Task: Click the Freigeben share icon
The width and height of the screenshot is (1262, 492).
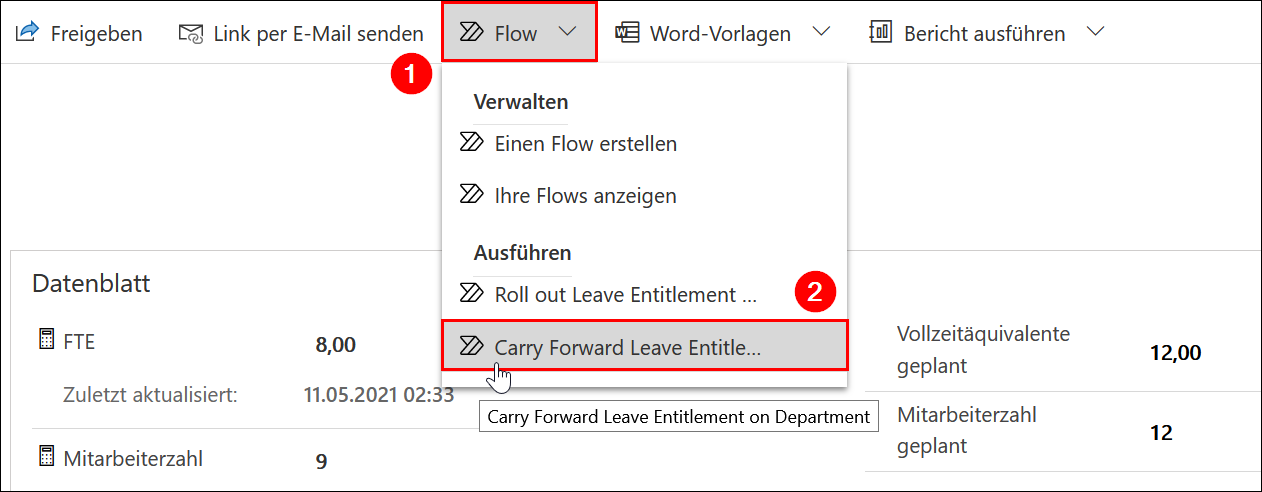Action: point(26,33)
